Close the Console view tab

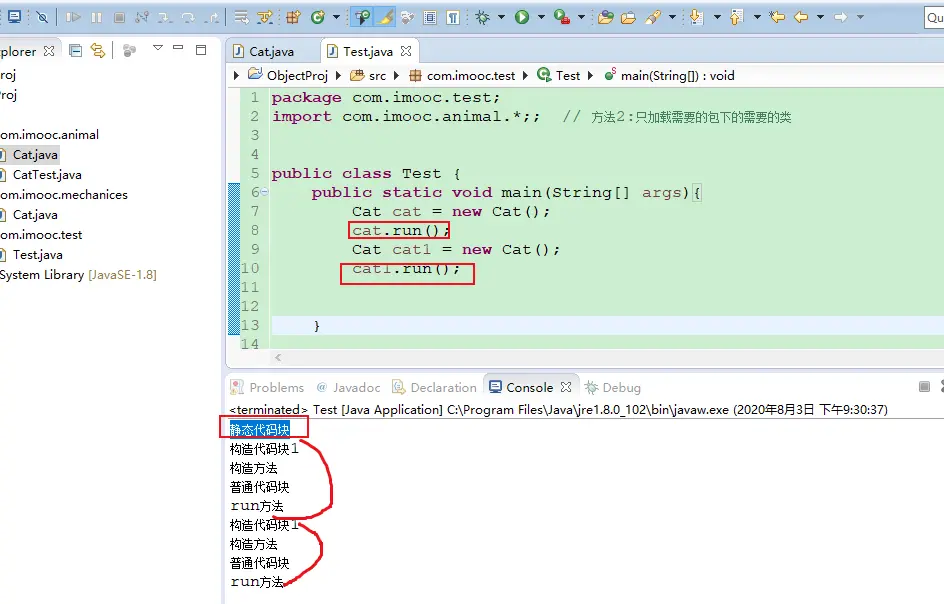pyautogui.click(x=566, y=387)
